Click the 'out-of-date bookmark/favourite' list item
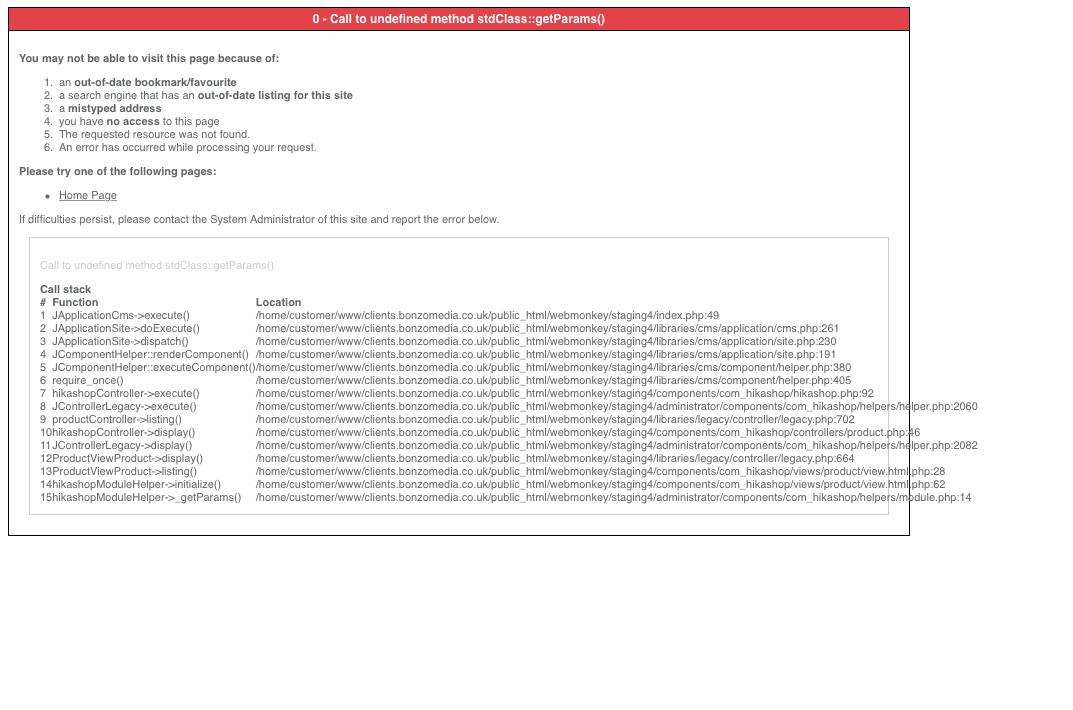The image size is (1073, 710). [148, 83]
